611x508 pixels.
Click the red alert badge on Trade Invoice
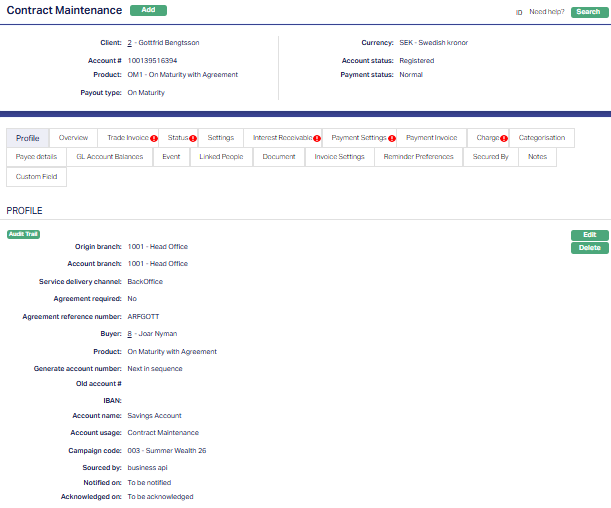154,138
